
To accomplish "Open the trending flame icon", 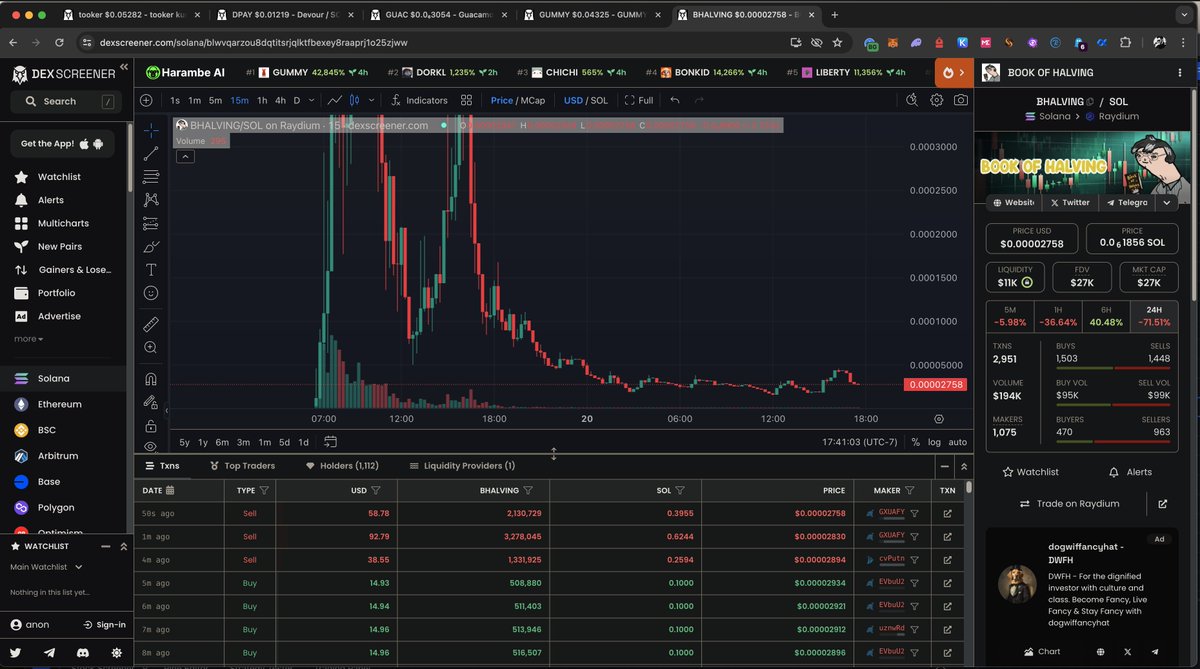I will click(x=948, y=72).
